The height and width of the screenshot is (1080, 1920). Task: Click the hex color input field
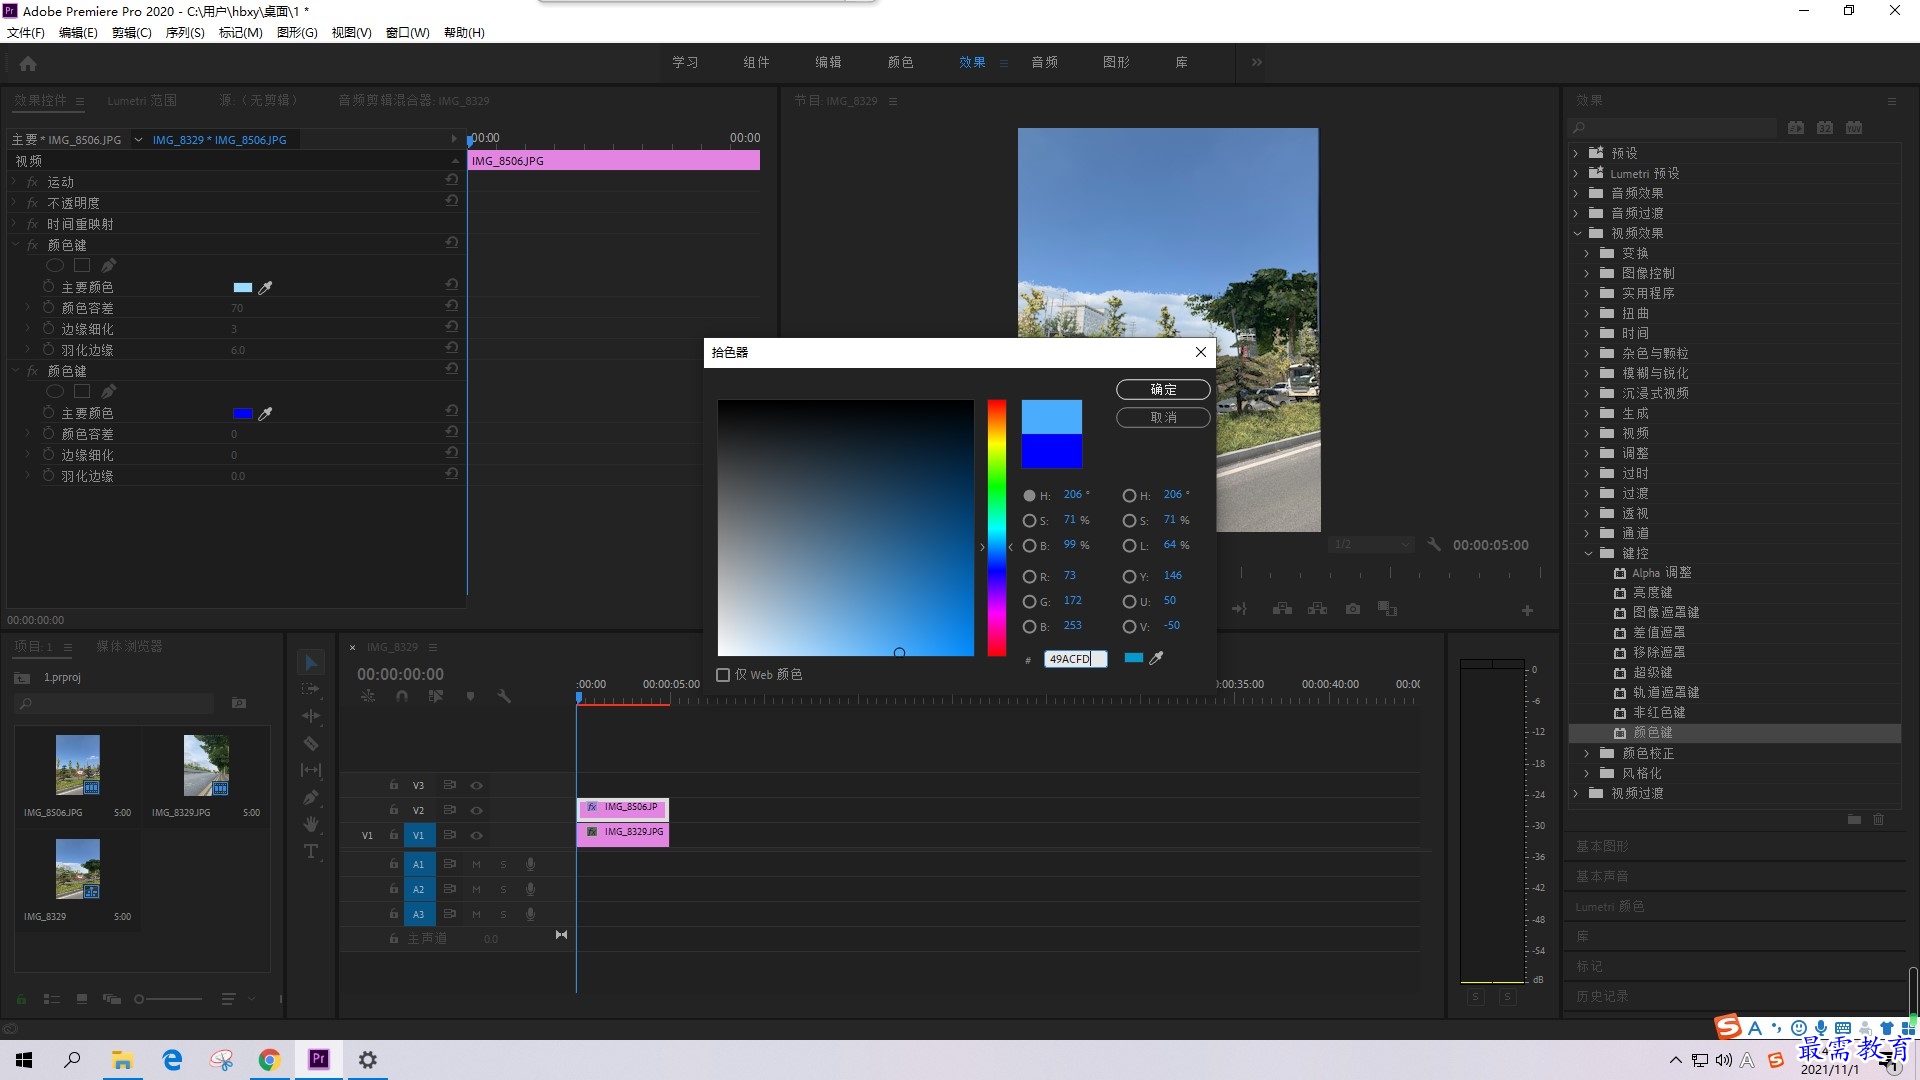click(1075, 659)
